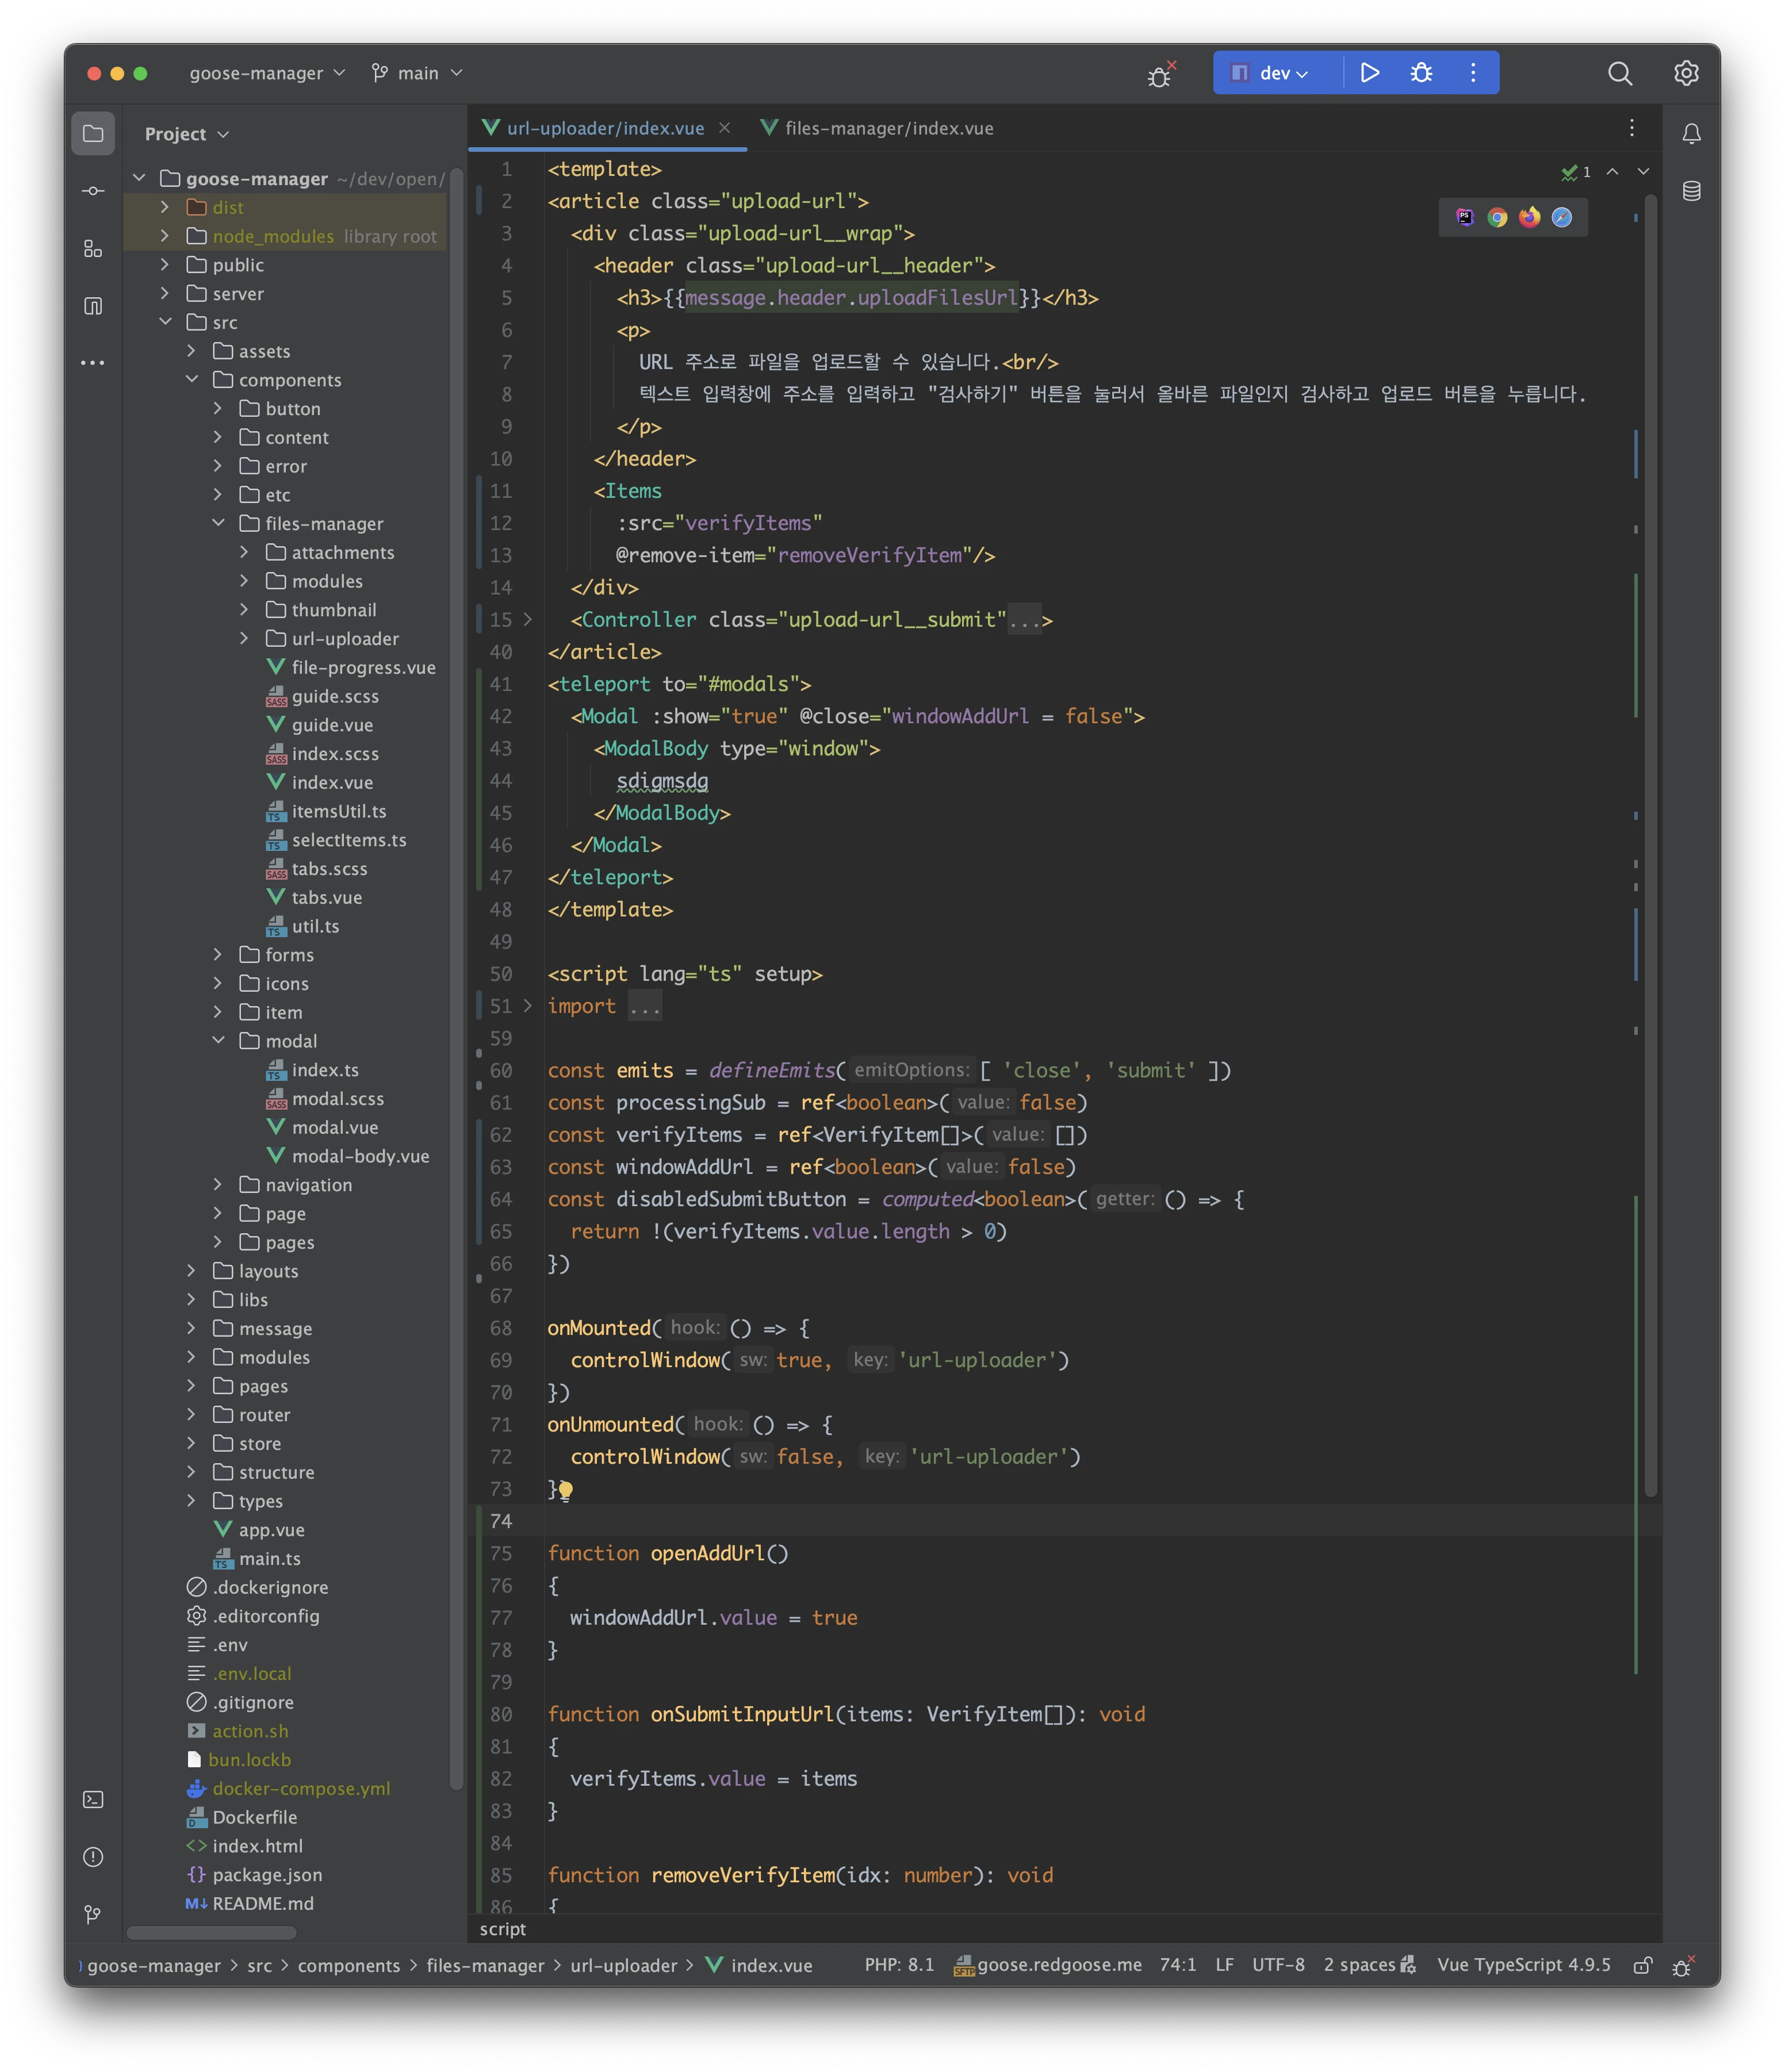
Task: Close the url-uploader/index.vue tab
Action: (724, 128)
